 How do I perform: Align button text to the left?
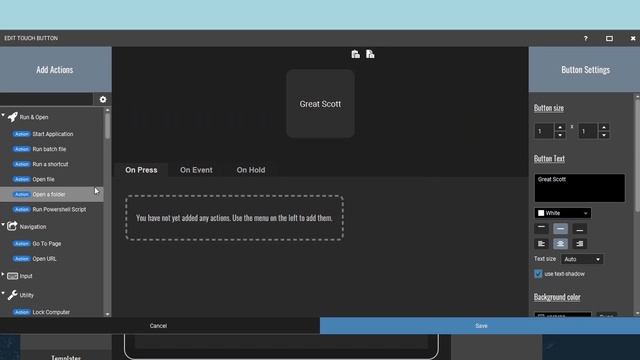(541, 244)
